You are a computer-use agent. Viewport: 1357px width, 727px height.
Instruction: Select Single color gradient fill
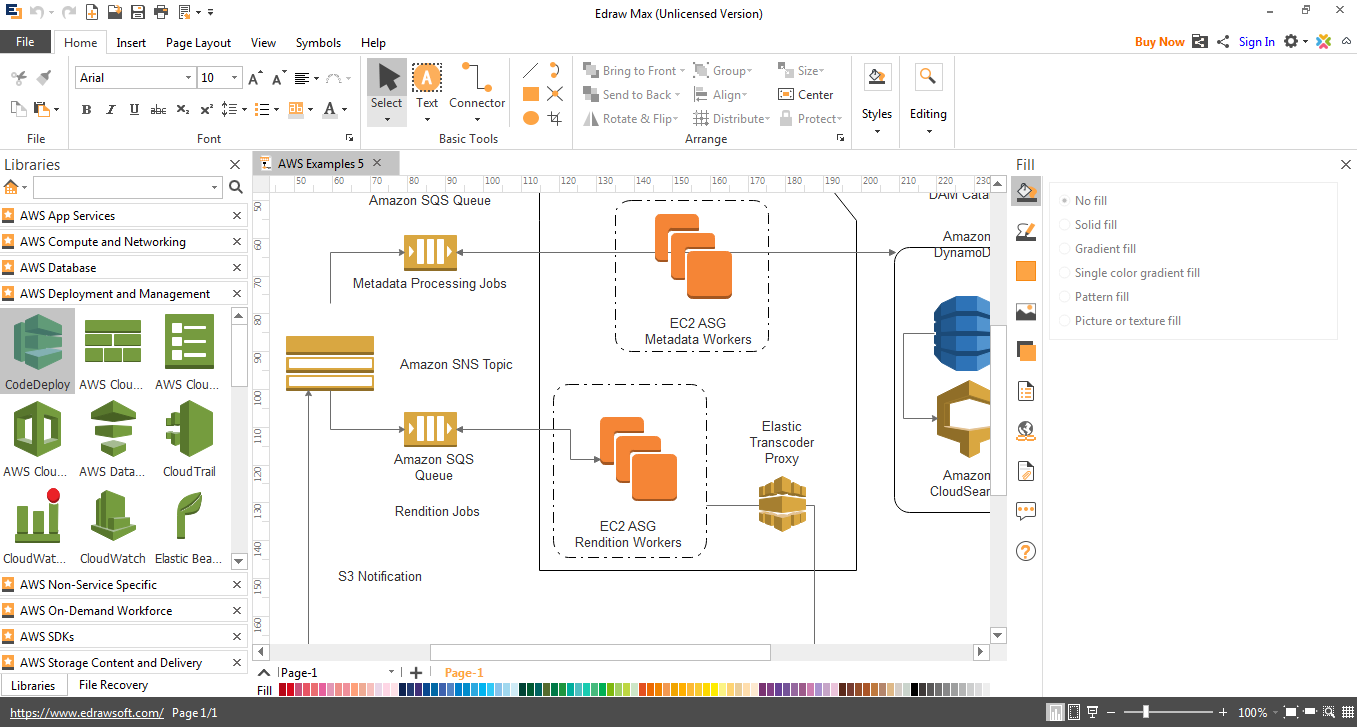[x=1129, y=273]
